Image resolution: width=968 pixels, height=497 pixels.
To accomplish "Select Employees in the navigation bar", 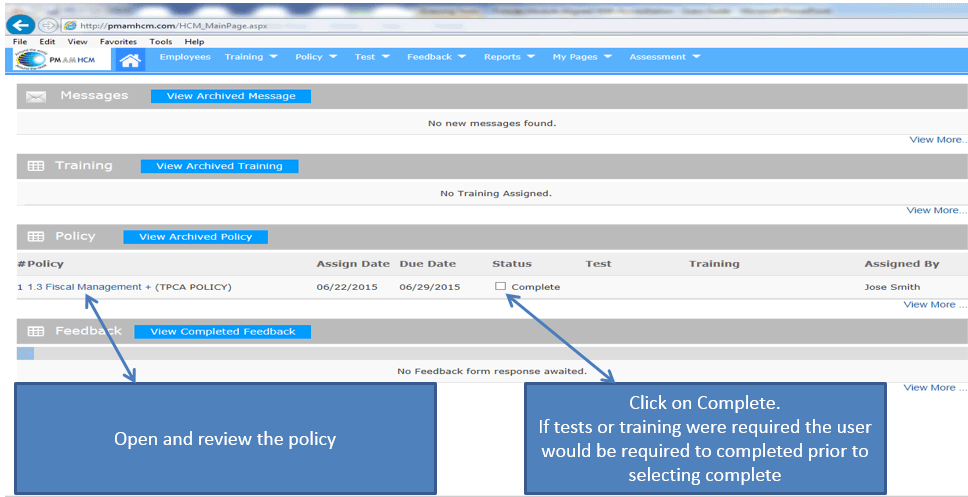I will [x=185, y=57].
